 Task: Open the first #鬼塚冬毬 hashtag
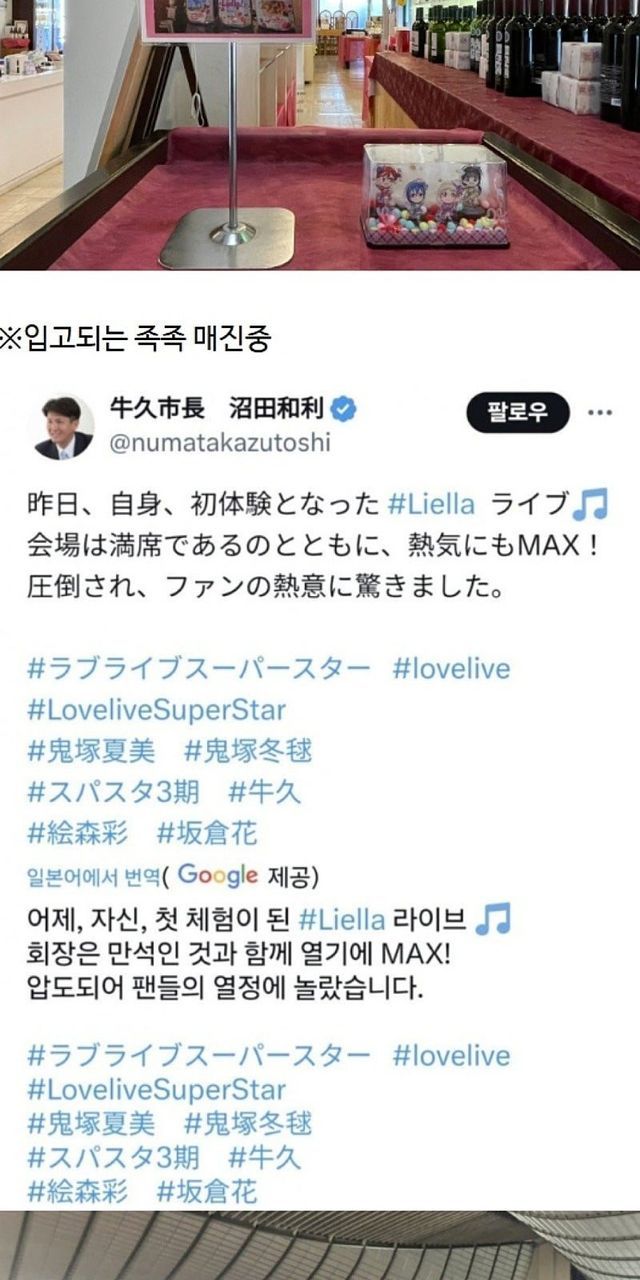click(248, 751)
